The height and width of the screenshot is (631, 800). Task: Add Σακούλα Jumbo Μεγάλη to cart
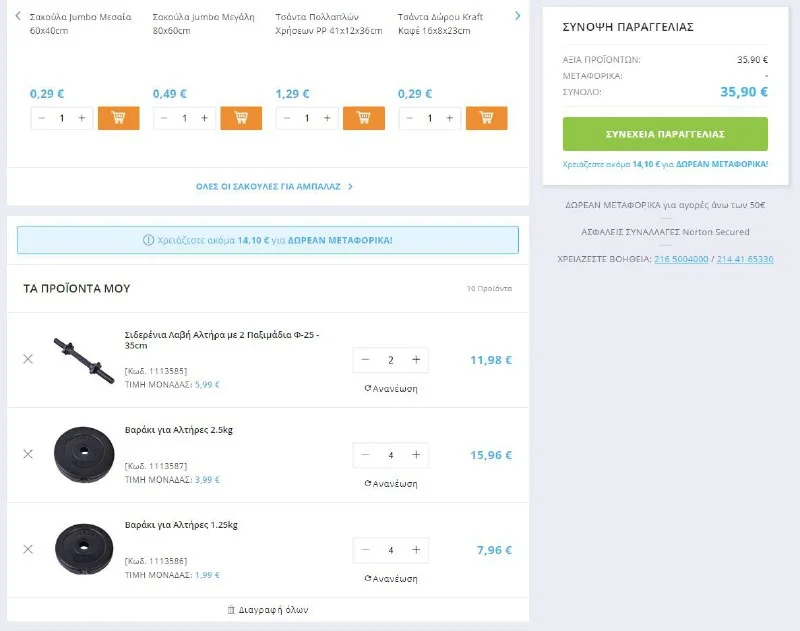point(241,118)
